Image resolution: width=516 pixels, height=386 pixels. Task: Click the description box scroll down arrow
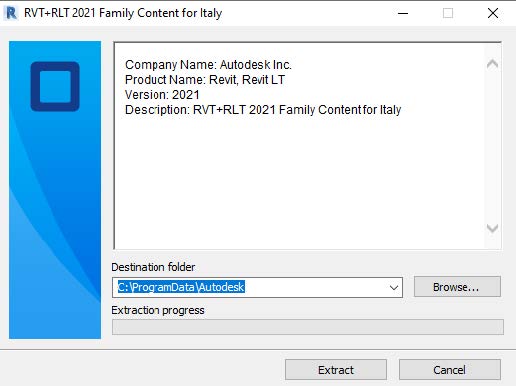click(492, 228)
